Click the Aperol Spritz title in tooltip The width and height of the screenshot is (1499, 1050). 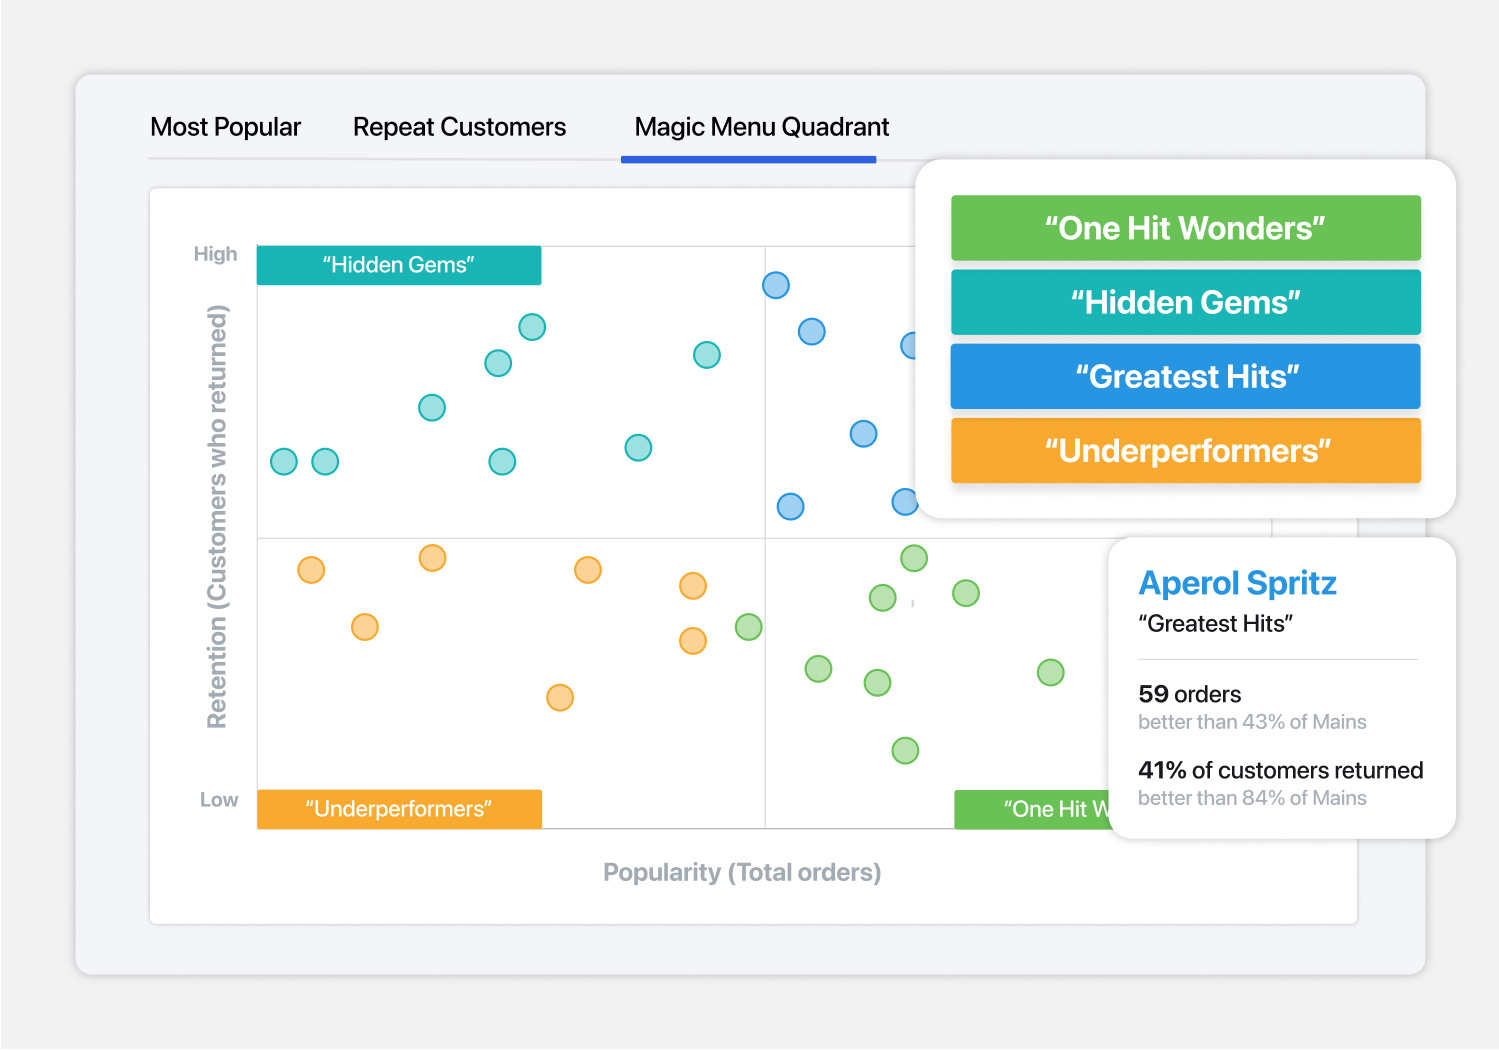1237,583
